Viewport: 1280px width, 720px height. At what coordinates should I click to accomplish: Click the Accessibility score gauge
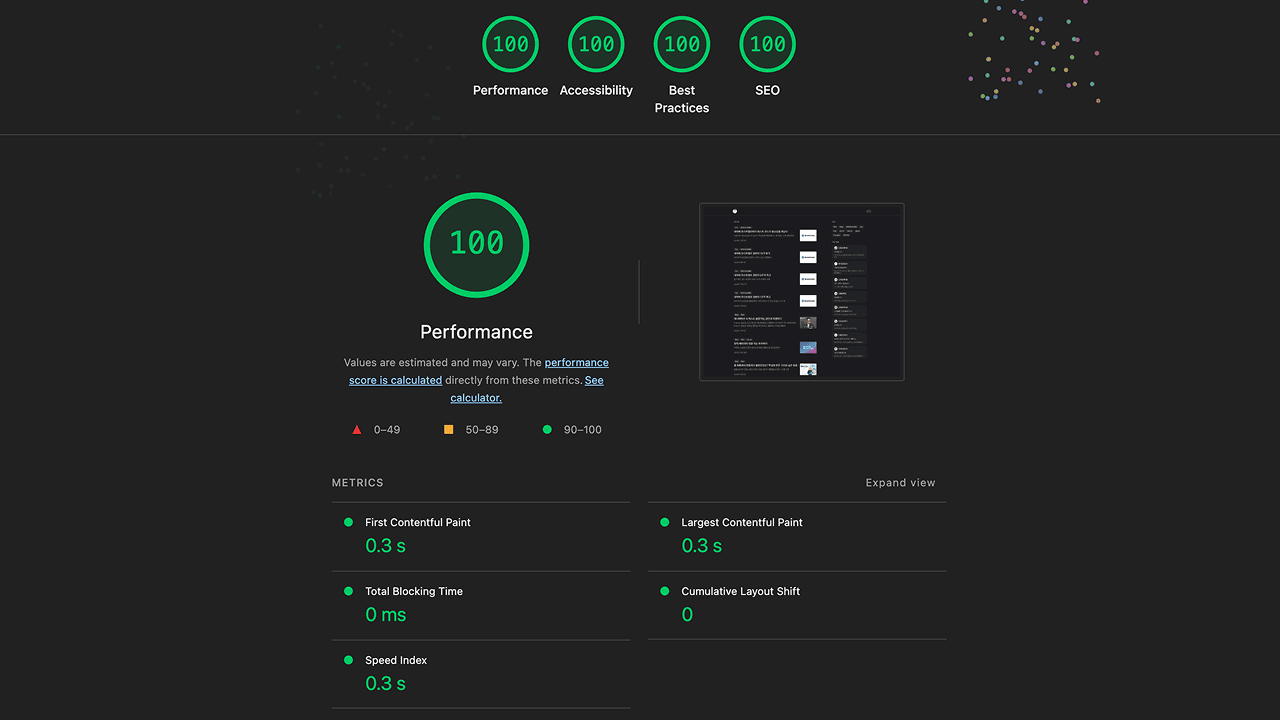click(x=596, y=44)
